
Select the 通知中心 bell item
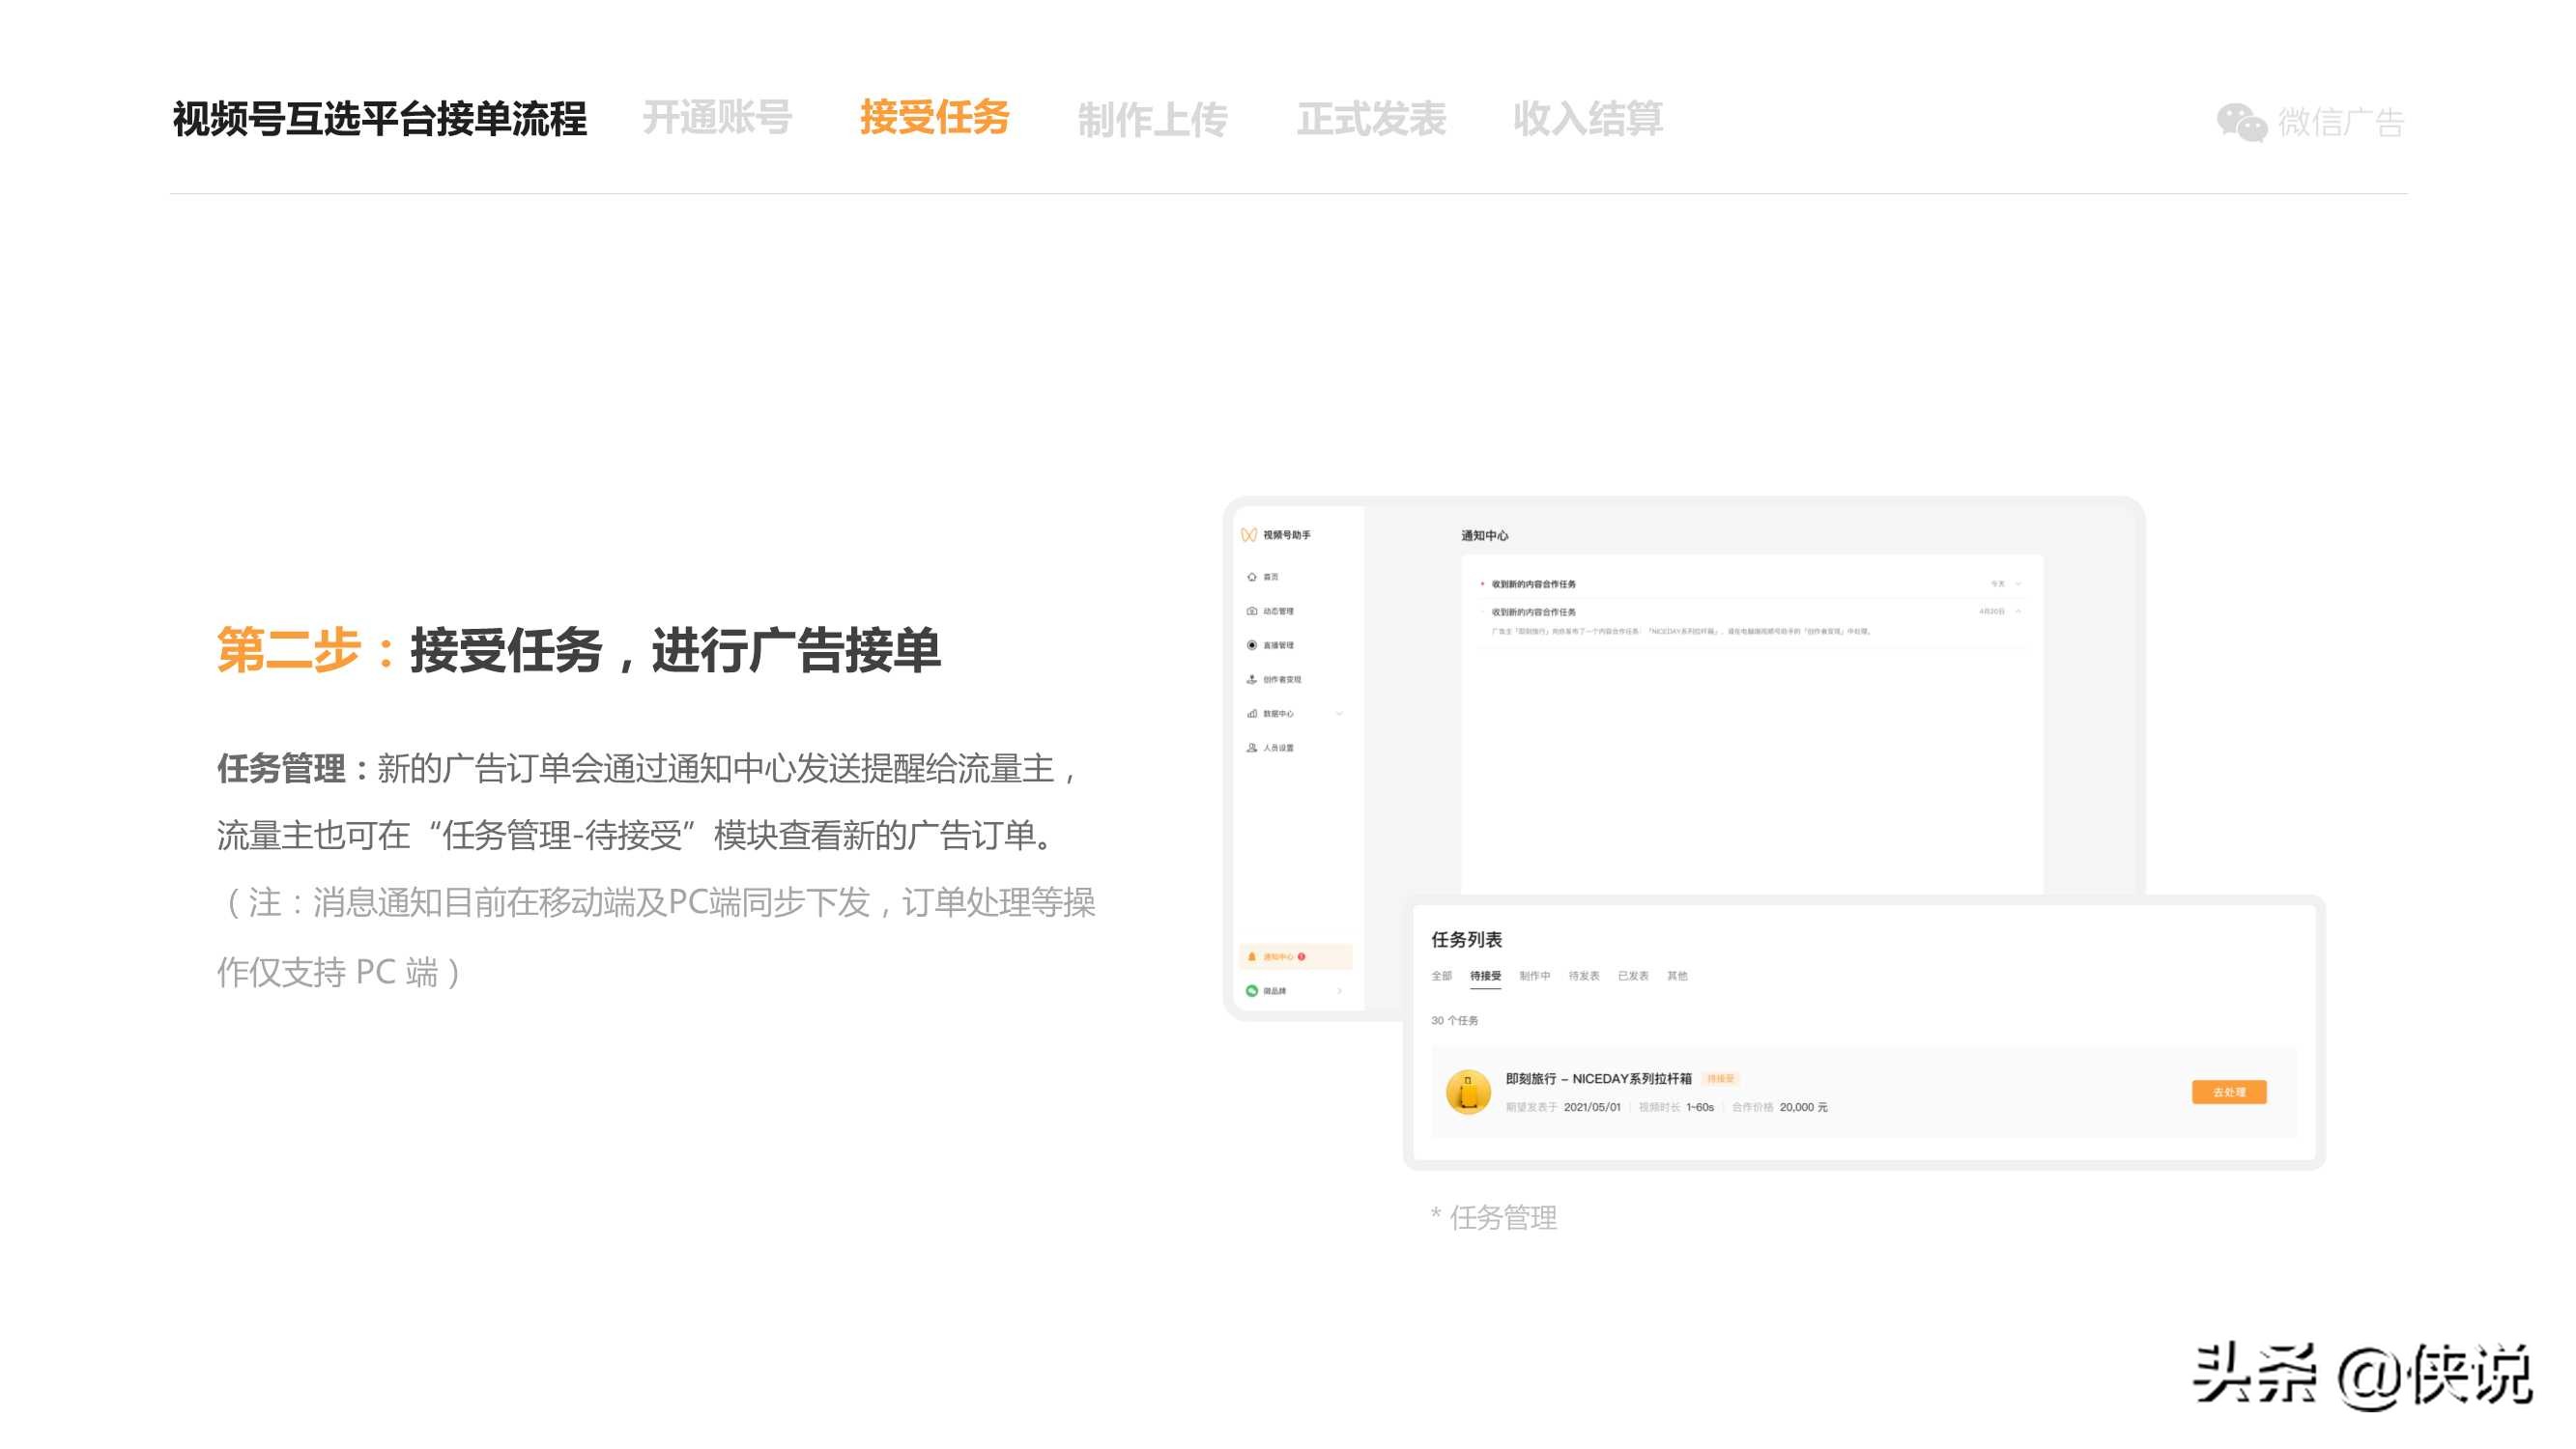tap(1296, 957)
